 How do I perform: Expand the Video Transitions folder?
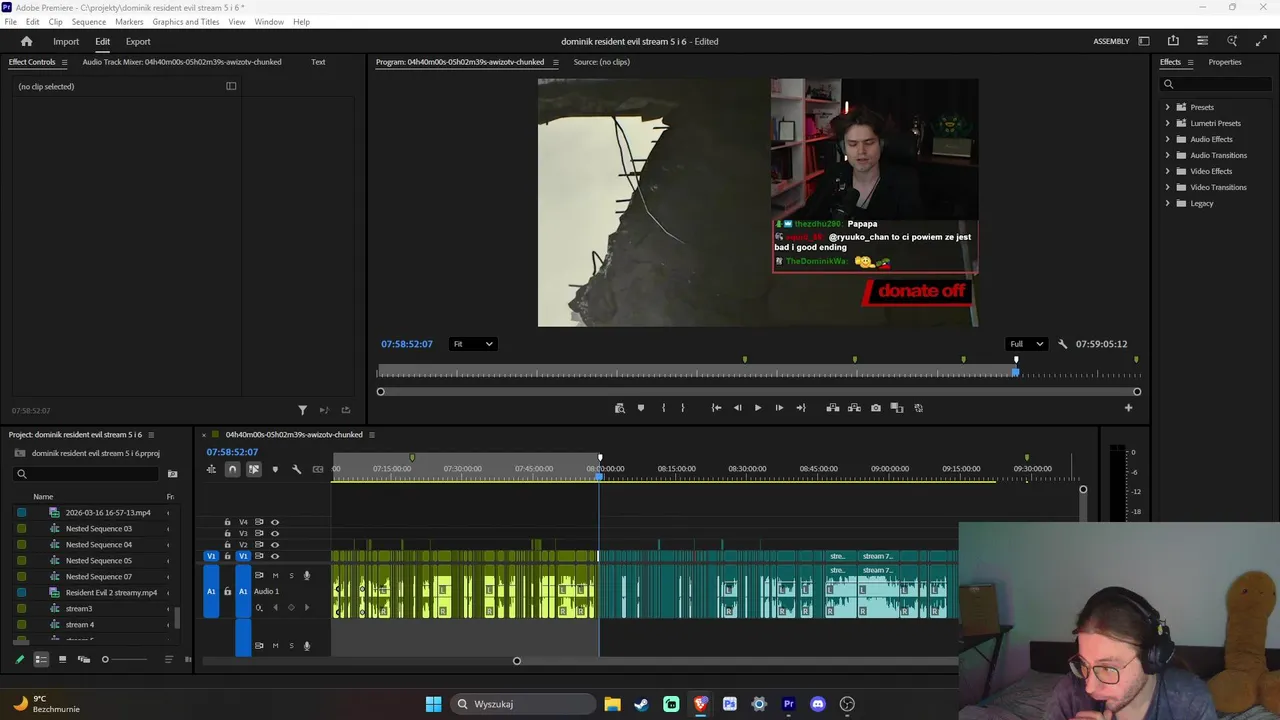coord(1167,187)
